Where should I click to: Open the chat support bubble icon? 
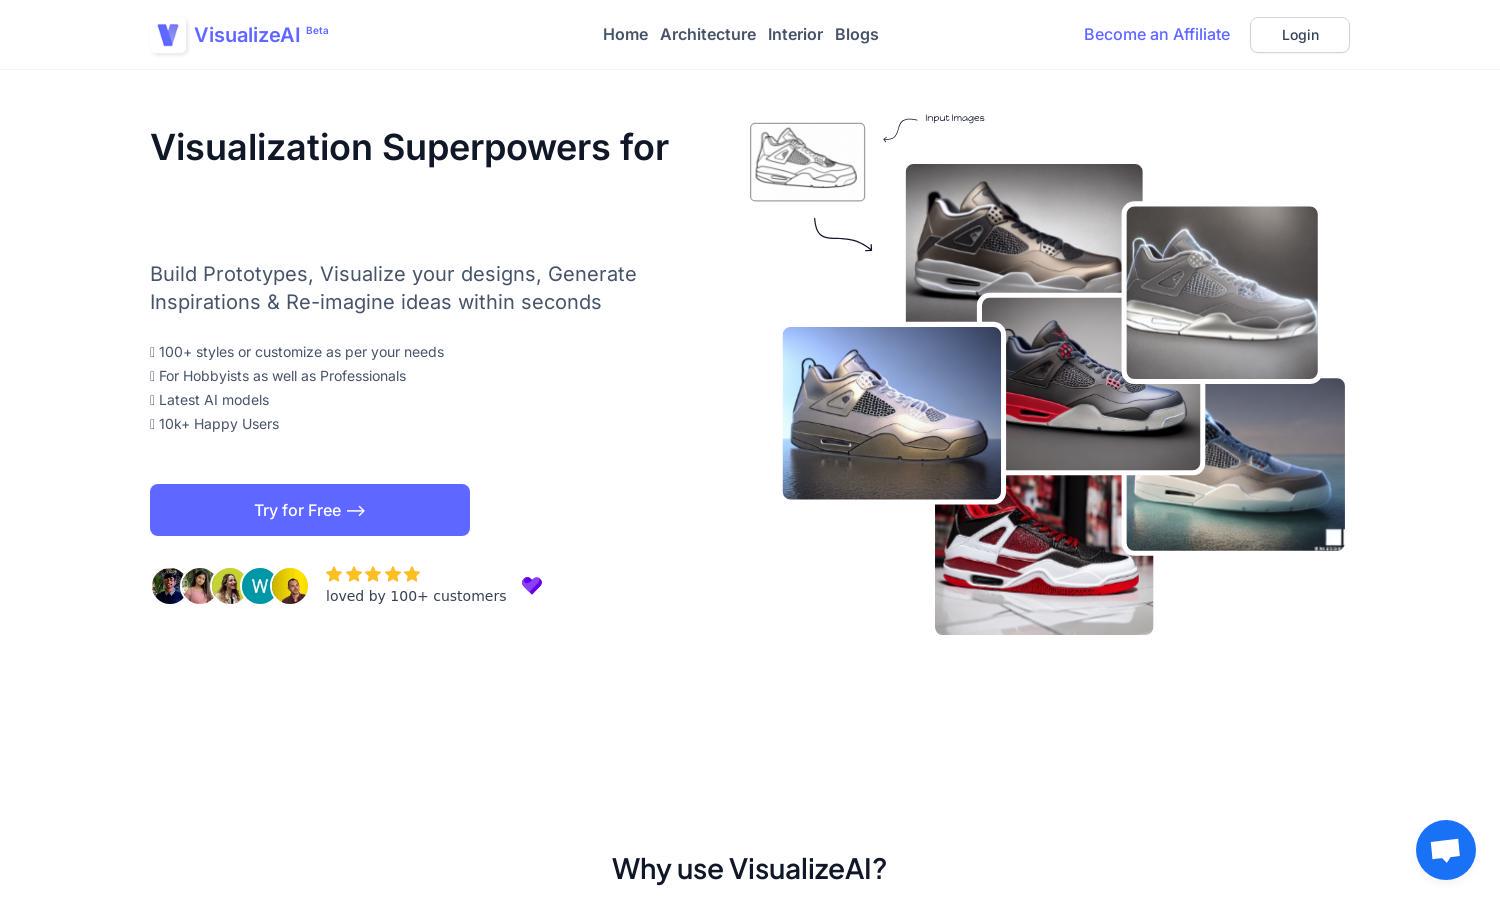1446,850
